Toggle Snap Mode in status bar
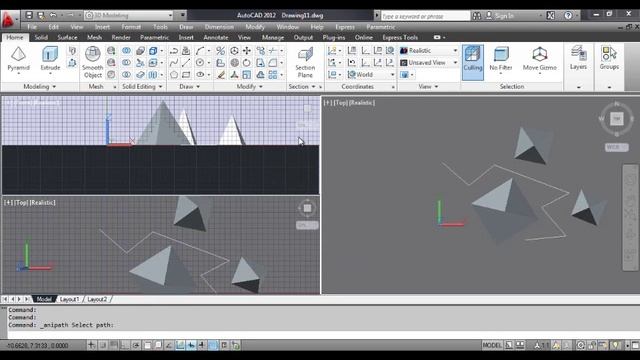The height and width of the screenshot is (360, 640). click(x=102, y=345)
